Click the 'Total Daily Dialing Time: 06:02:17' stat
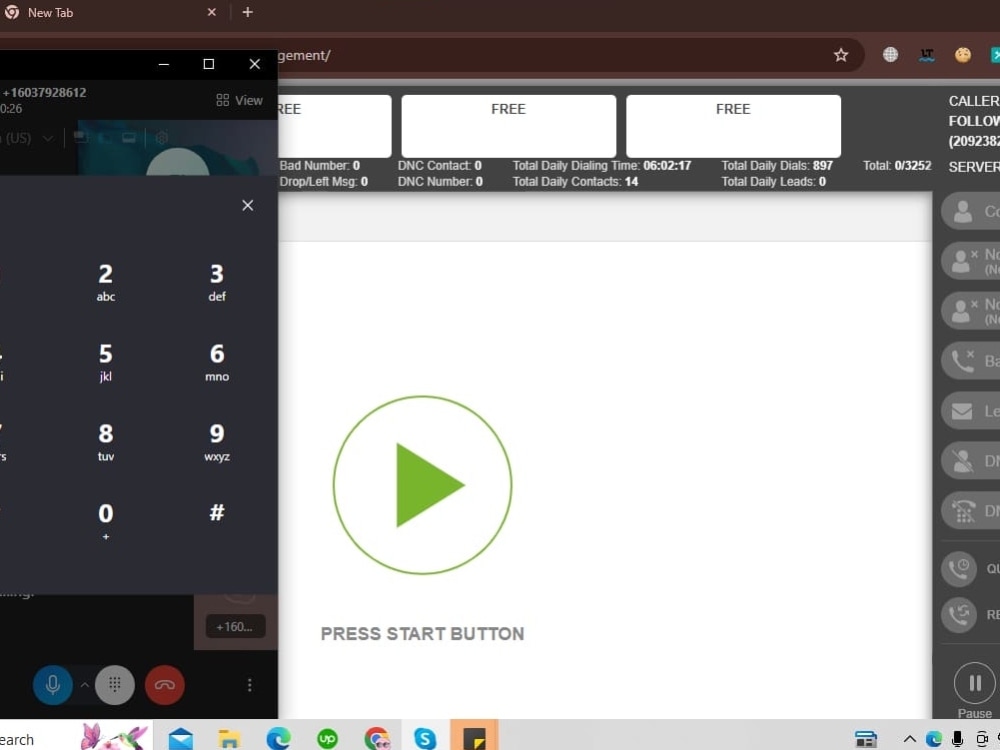Viewport: 1000px width, 750px height. coord(602,166)
